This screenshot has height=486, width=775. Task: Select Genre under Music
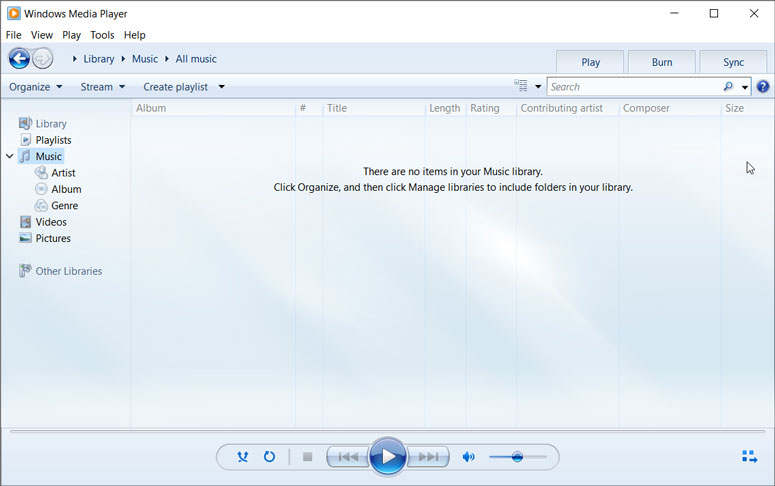pos(56,205)
